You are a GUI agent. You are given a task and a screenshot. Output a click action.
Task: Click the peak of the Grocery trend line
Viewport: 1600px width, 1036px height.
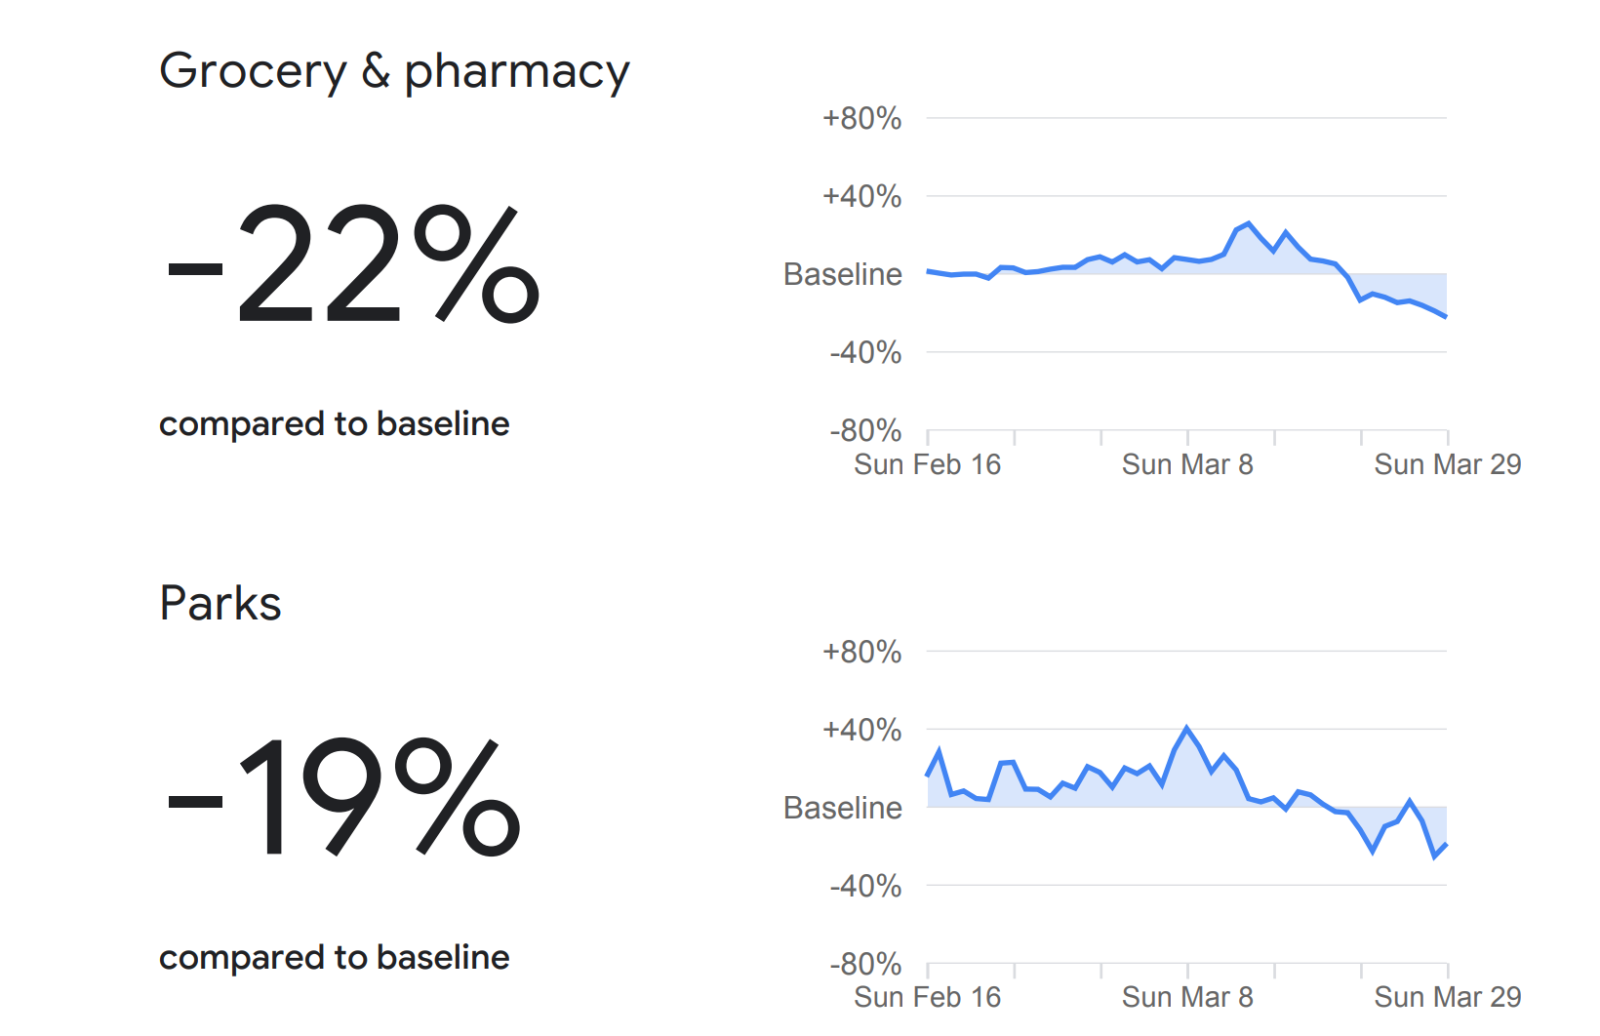pos(1248,224)
